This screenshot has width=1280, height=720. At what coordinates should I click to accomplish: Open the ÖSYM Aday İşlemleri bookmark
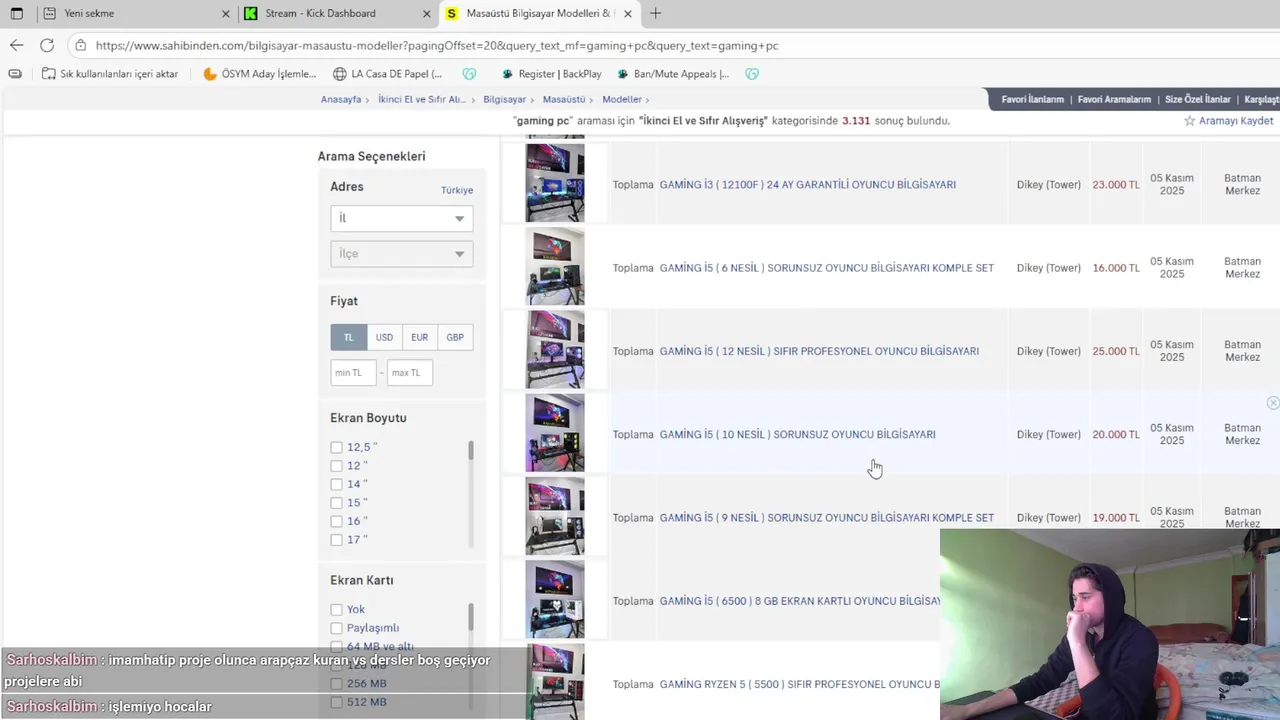260,74
